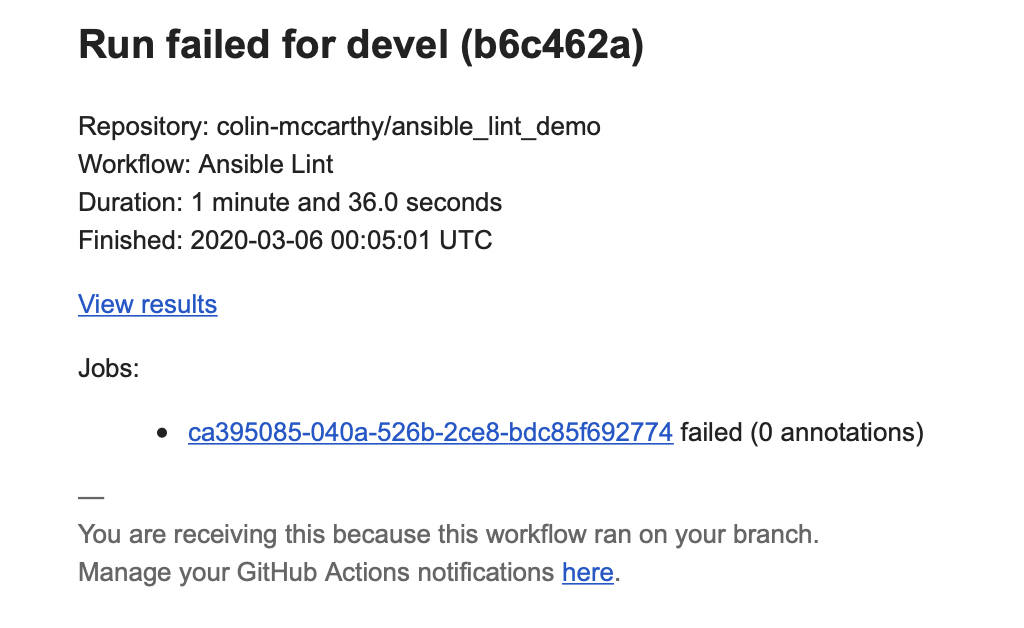1024x628 pixels.
Task: Click the 2020-03-06 00:05:01 UTC timestamp
Action: (x=341, y=240)
